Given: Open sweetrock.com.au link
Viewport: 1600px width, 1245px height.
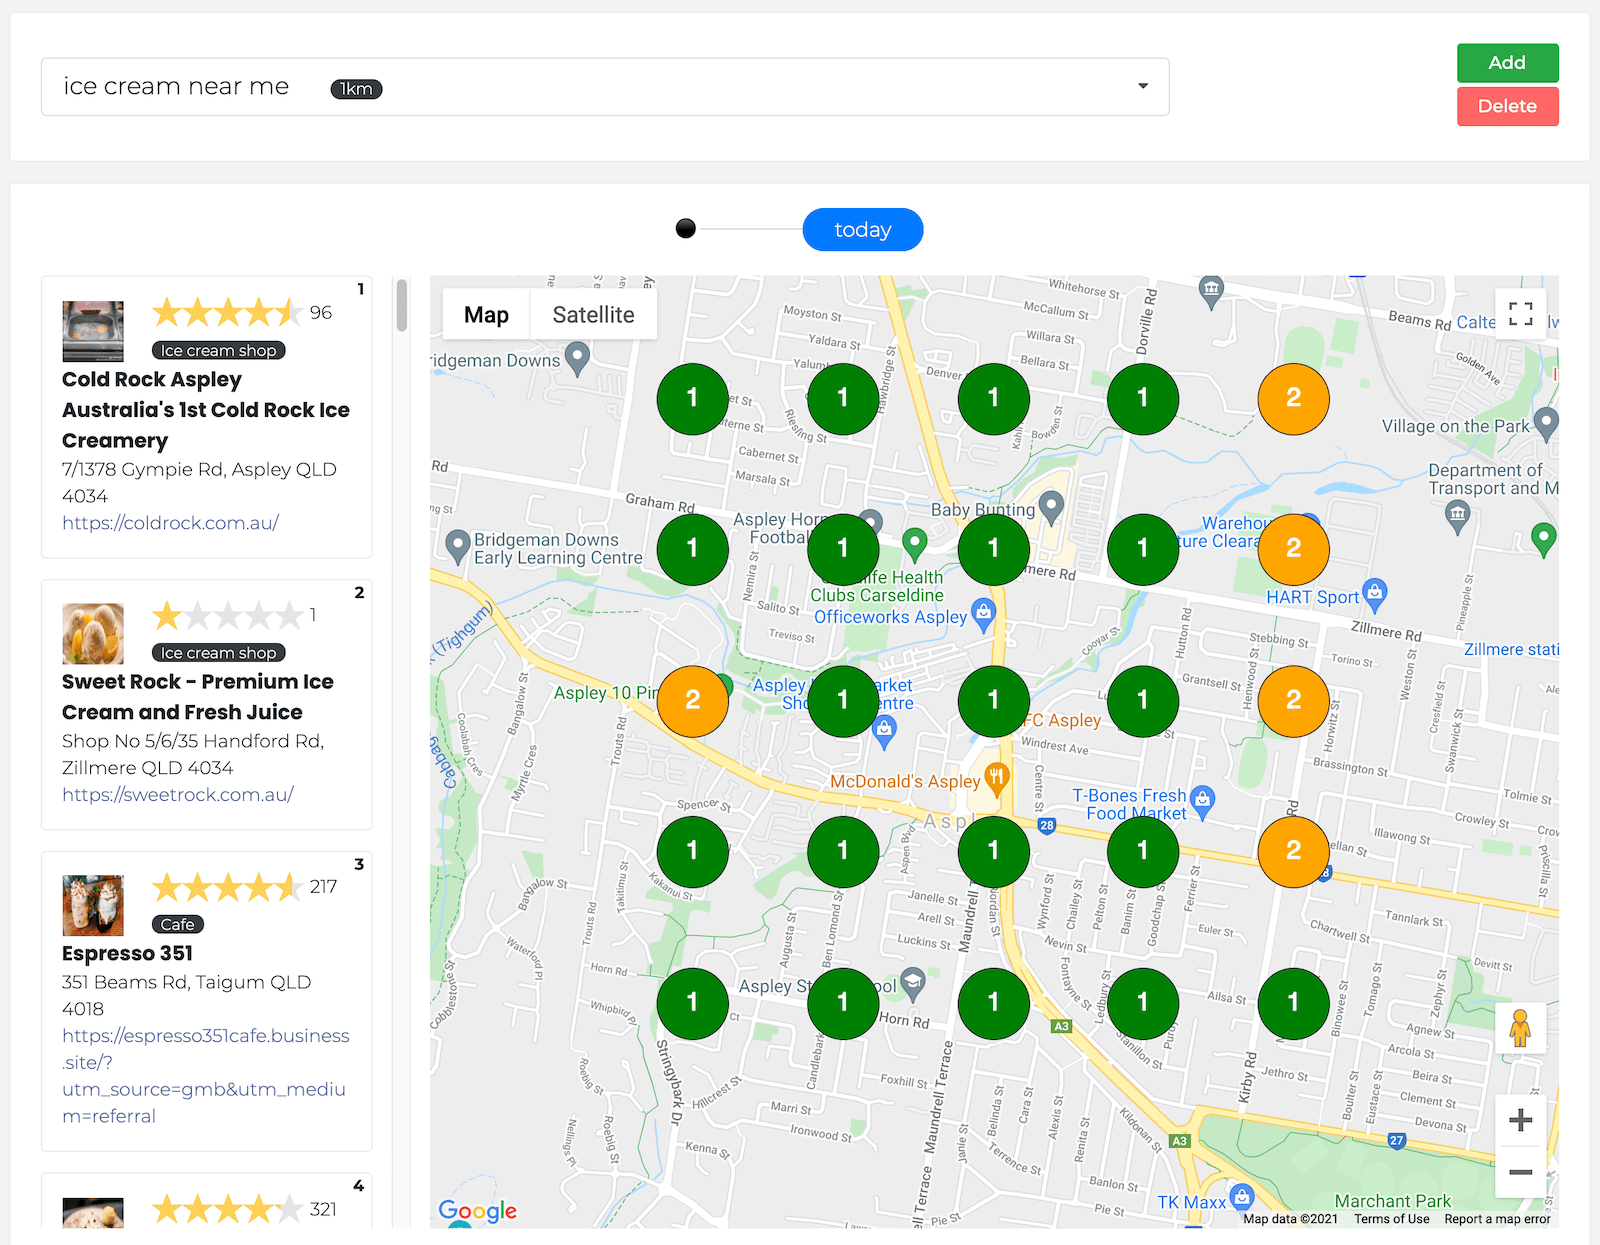Looking at the screenshot, I should (x=178, y=795).
